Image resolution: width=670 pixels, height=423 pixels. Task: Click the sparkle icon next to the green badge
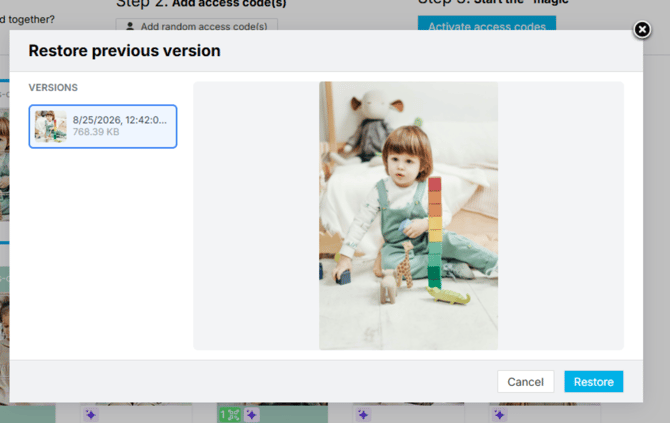(252, 414)
